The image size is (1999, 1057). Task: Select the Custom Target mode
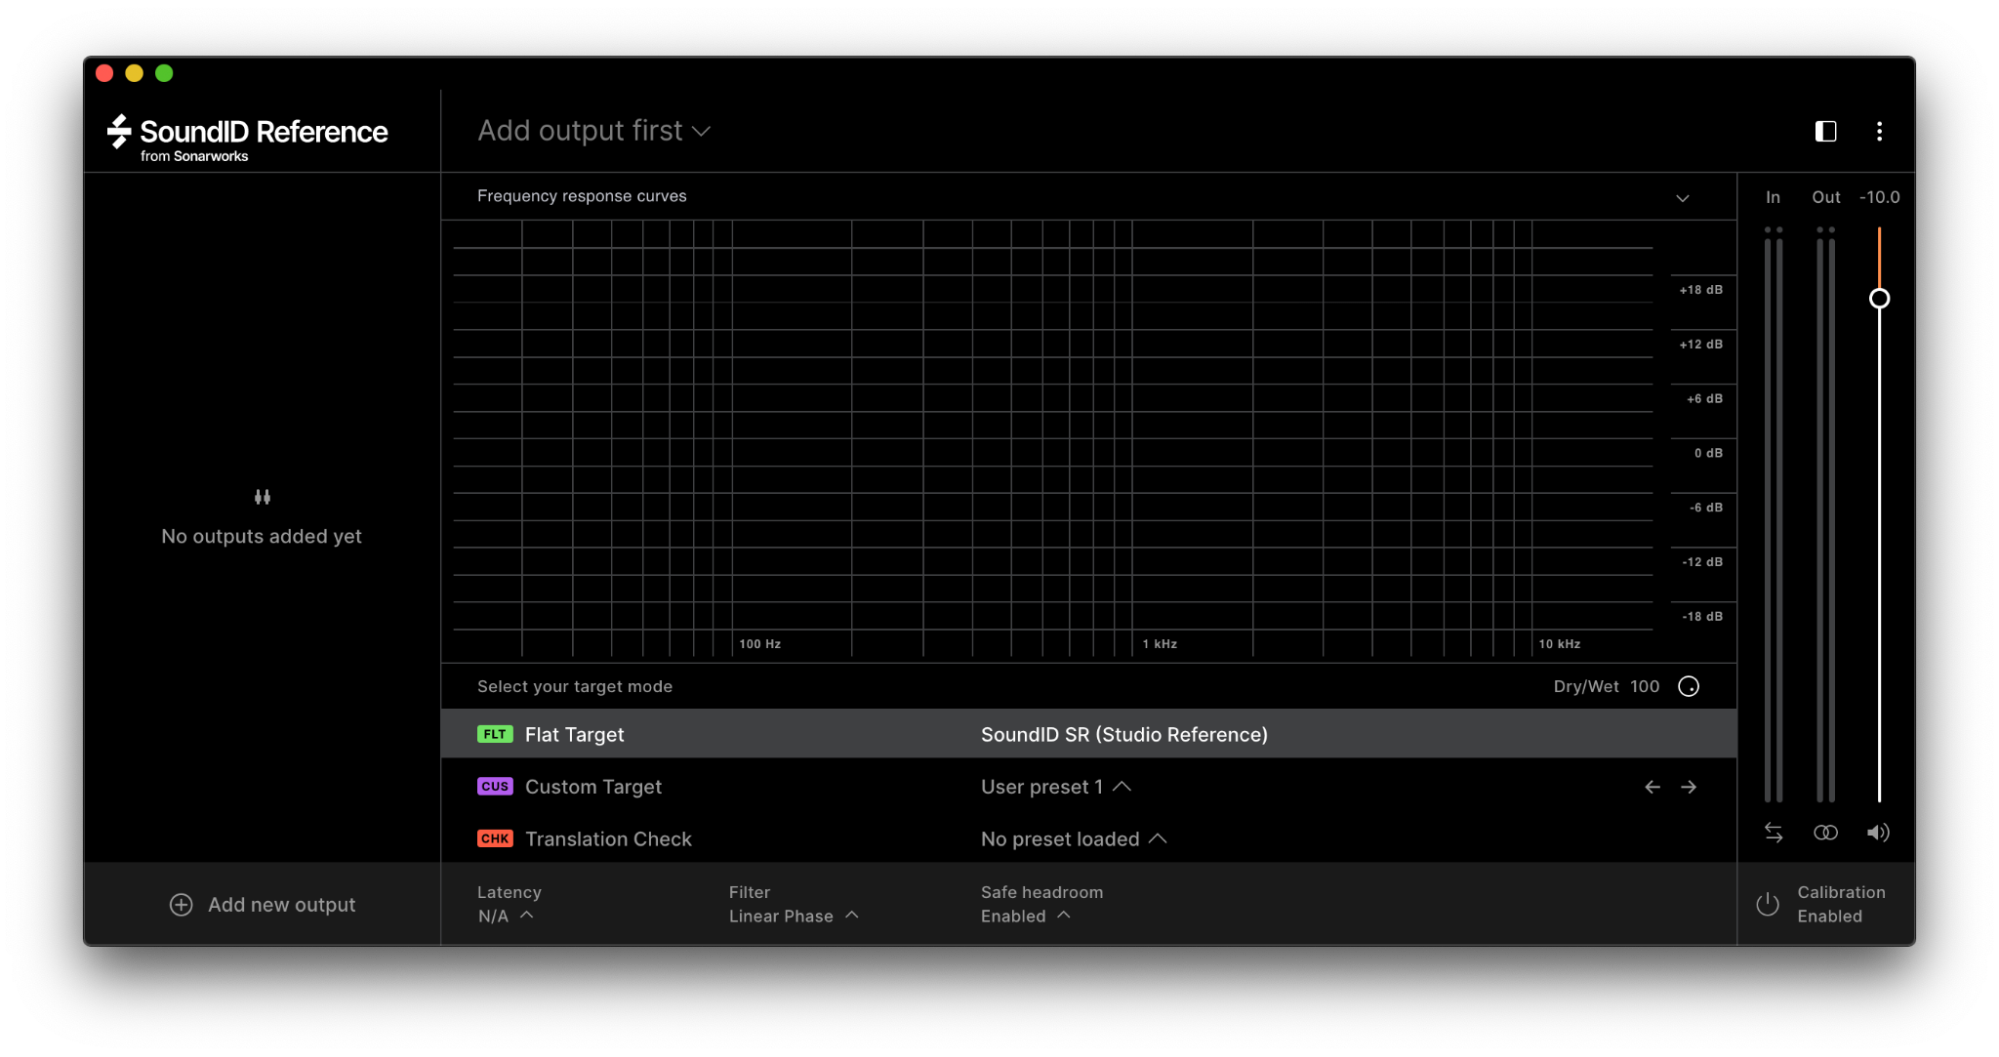pyautogui.click(x=593, y=788)
